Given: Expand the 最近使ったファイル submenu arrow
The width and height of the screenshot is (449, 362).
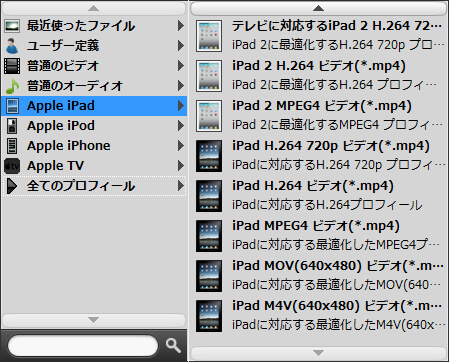Looking at the screenshot, I should (181, 26).
